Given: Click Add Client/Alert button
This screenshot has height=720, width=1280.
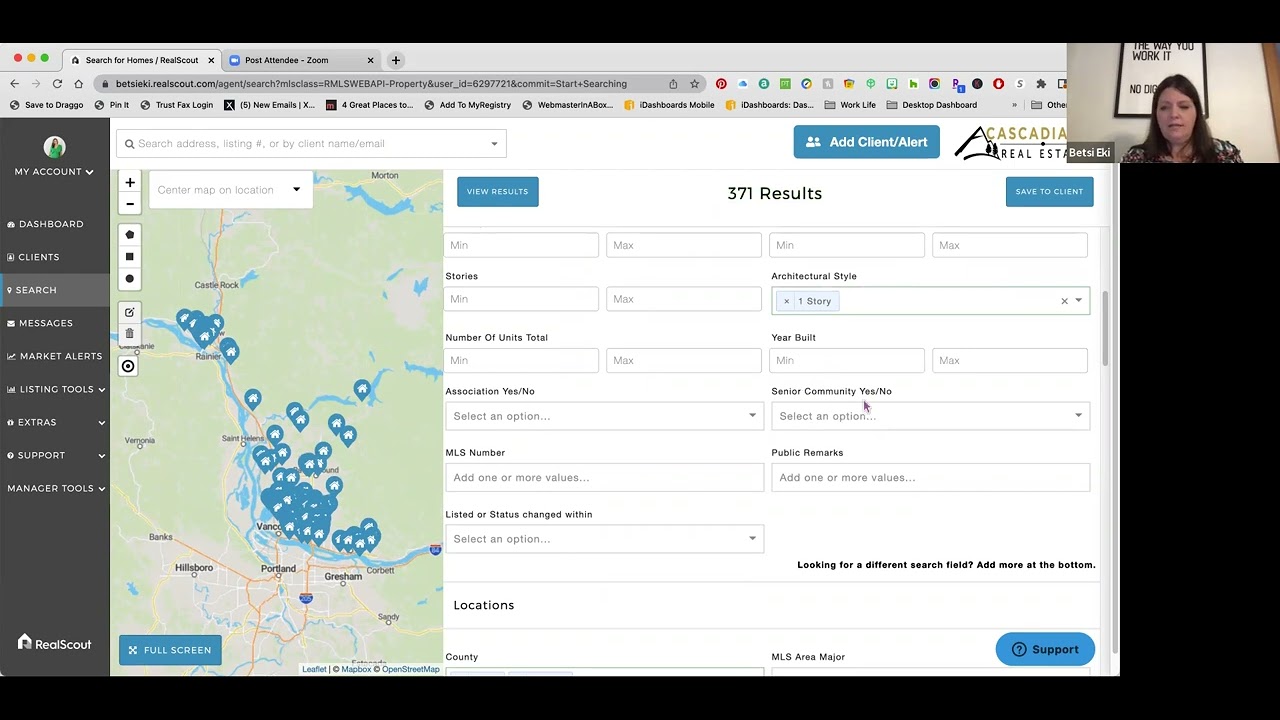Looking at the screenshot, I should pos(866,142).
